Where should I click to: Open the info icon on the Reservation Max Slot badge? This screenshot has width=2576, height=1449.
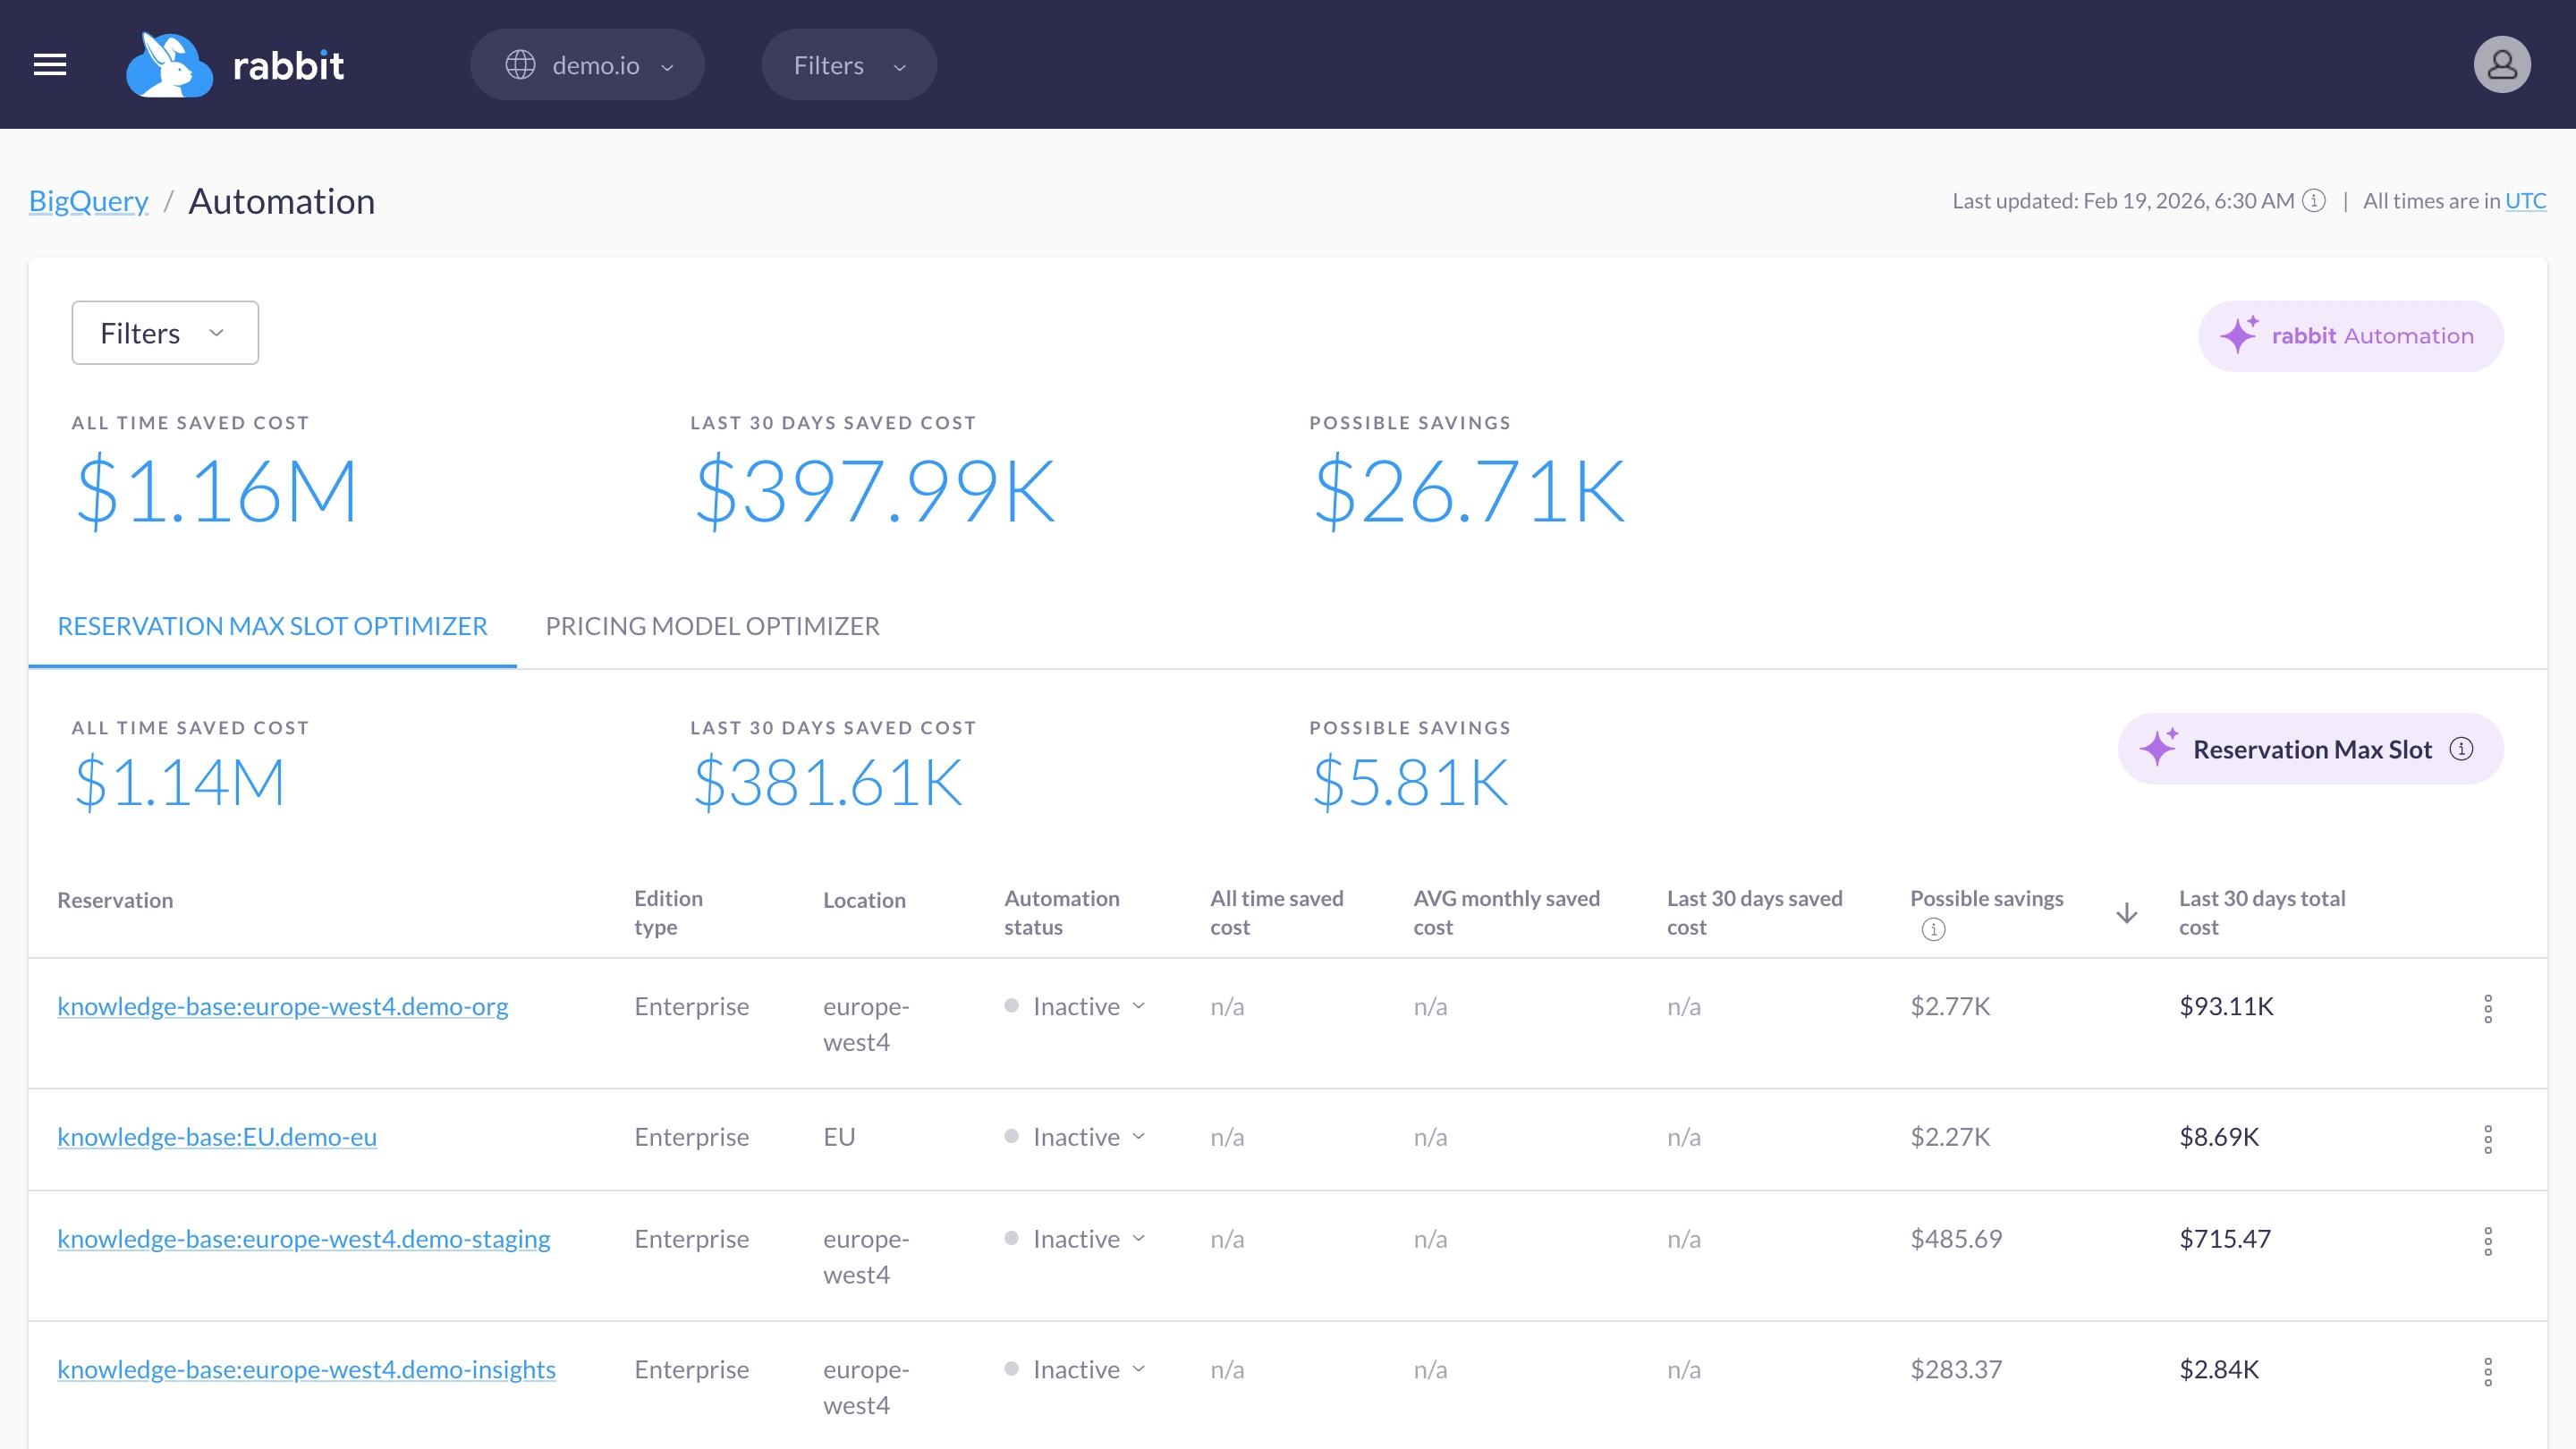[2462, 748]
